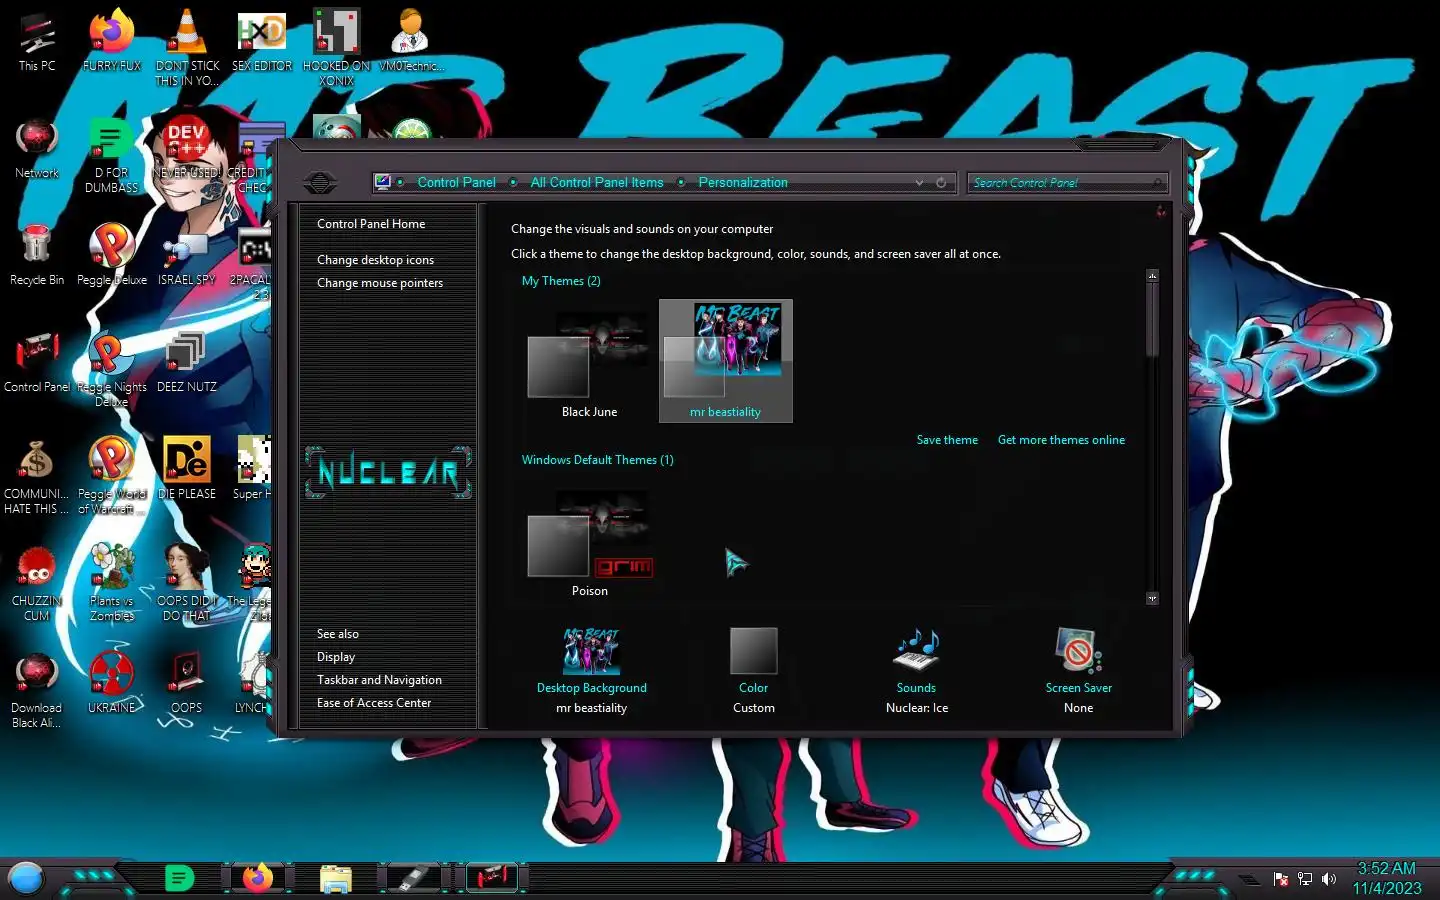Viewport: 1440px width, 900px height.
Task: Click in the Search Control Panel field
Action: [x=1067, y=183]
